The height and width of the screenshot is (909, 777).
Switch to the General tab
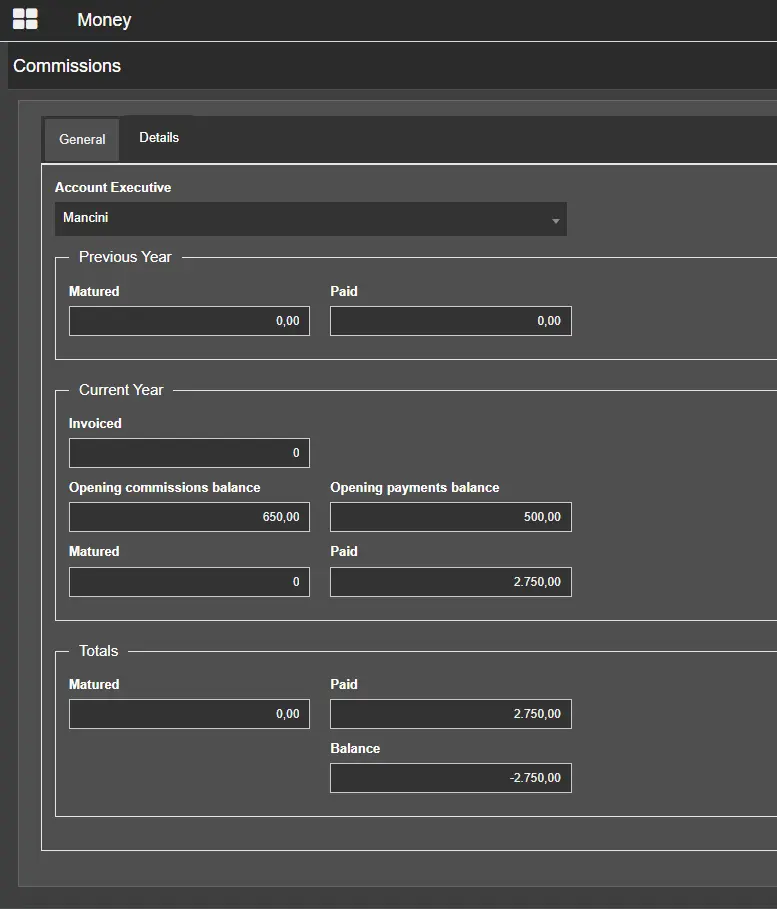[82, 140]
